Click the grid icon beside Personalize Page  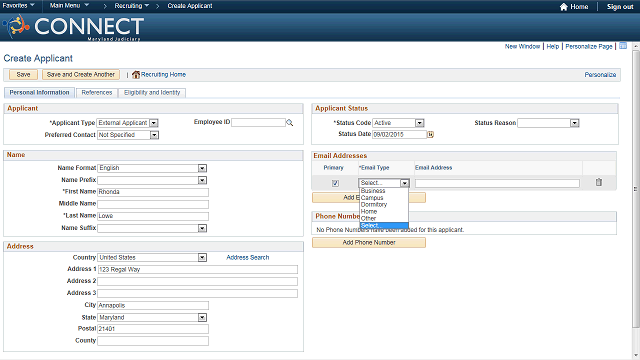pyautogui.click(x=623, y=46)
